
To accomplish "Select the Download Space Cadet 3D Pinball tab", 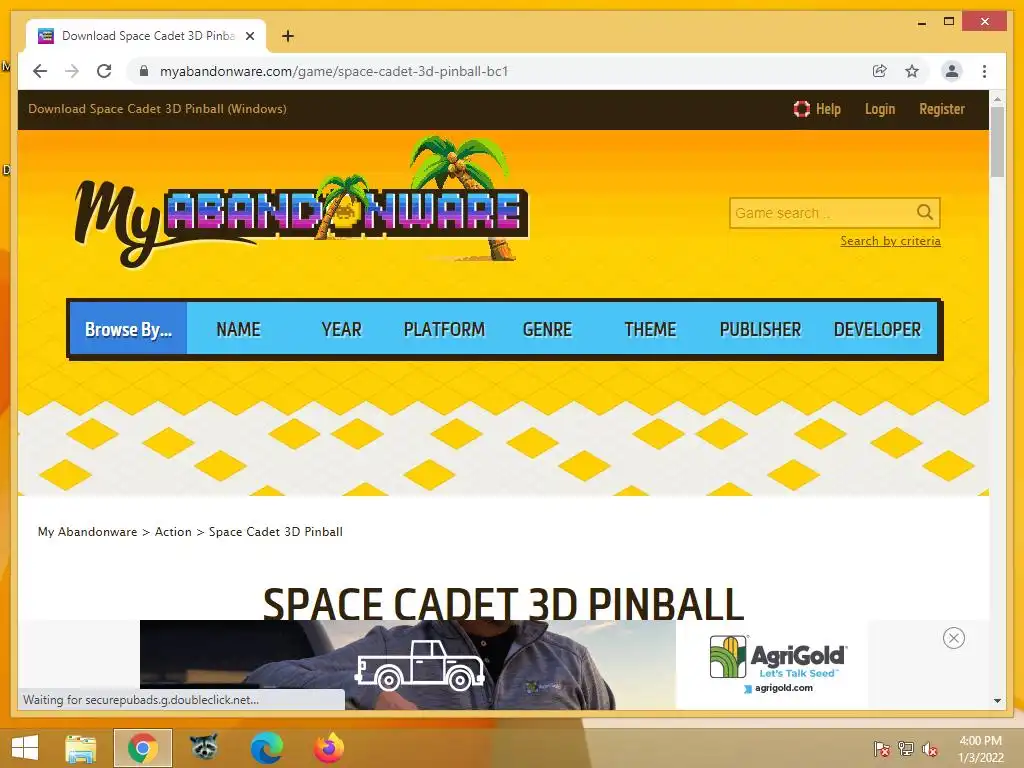I will pyautogui.click(x=146, y=36).
